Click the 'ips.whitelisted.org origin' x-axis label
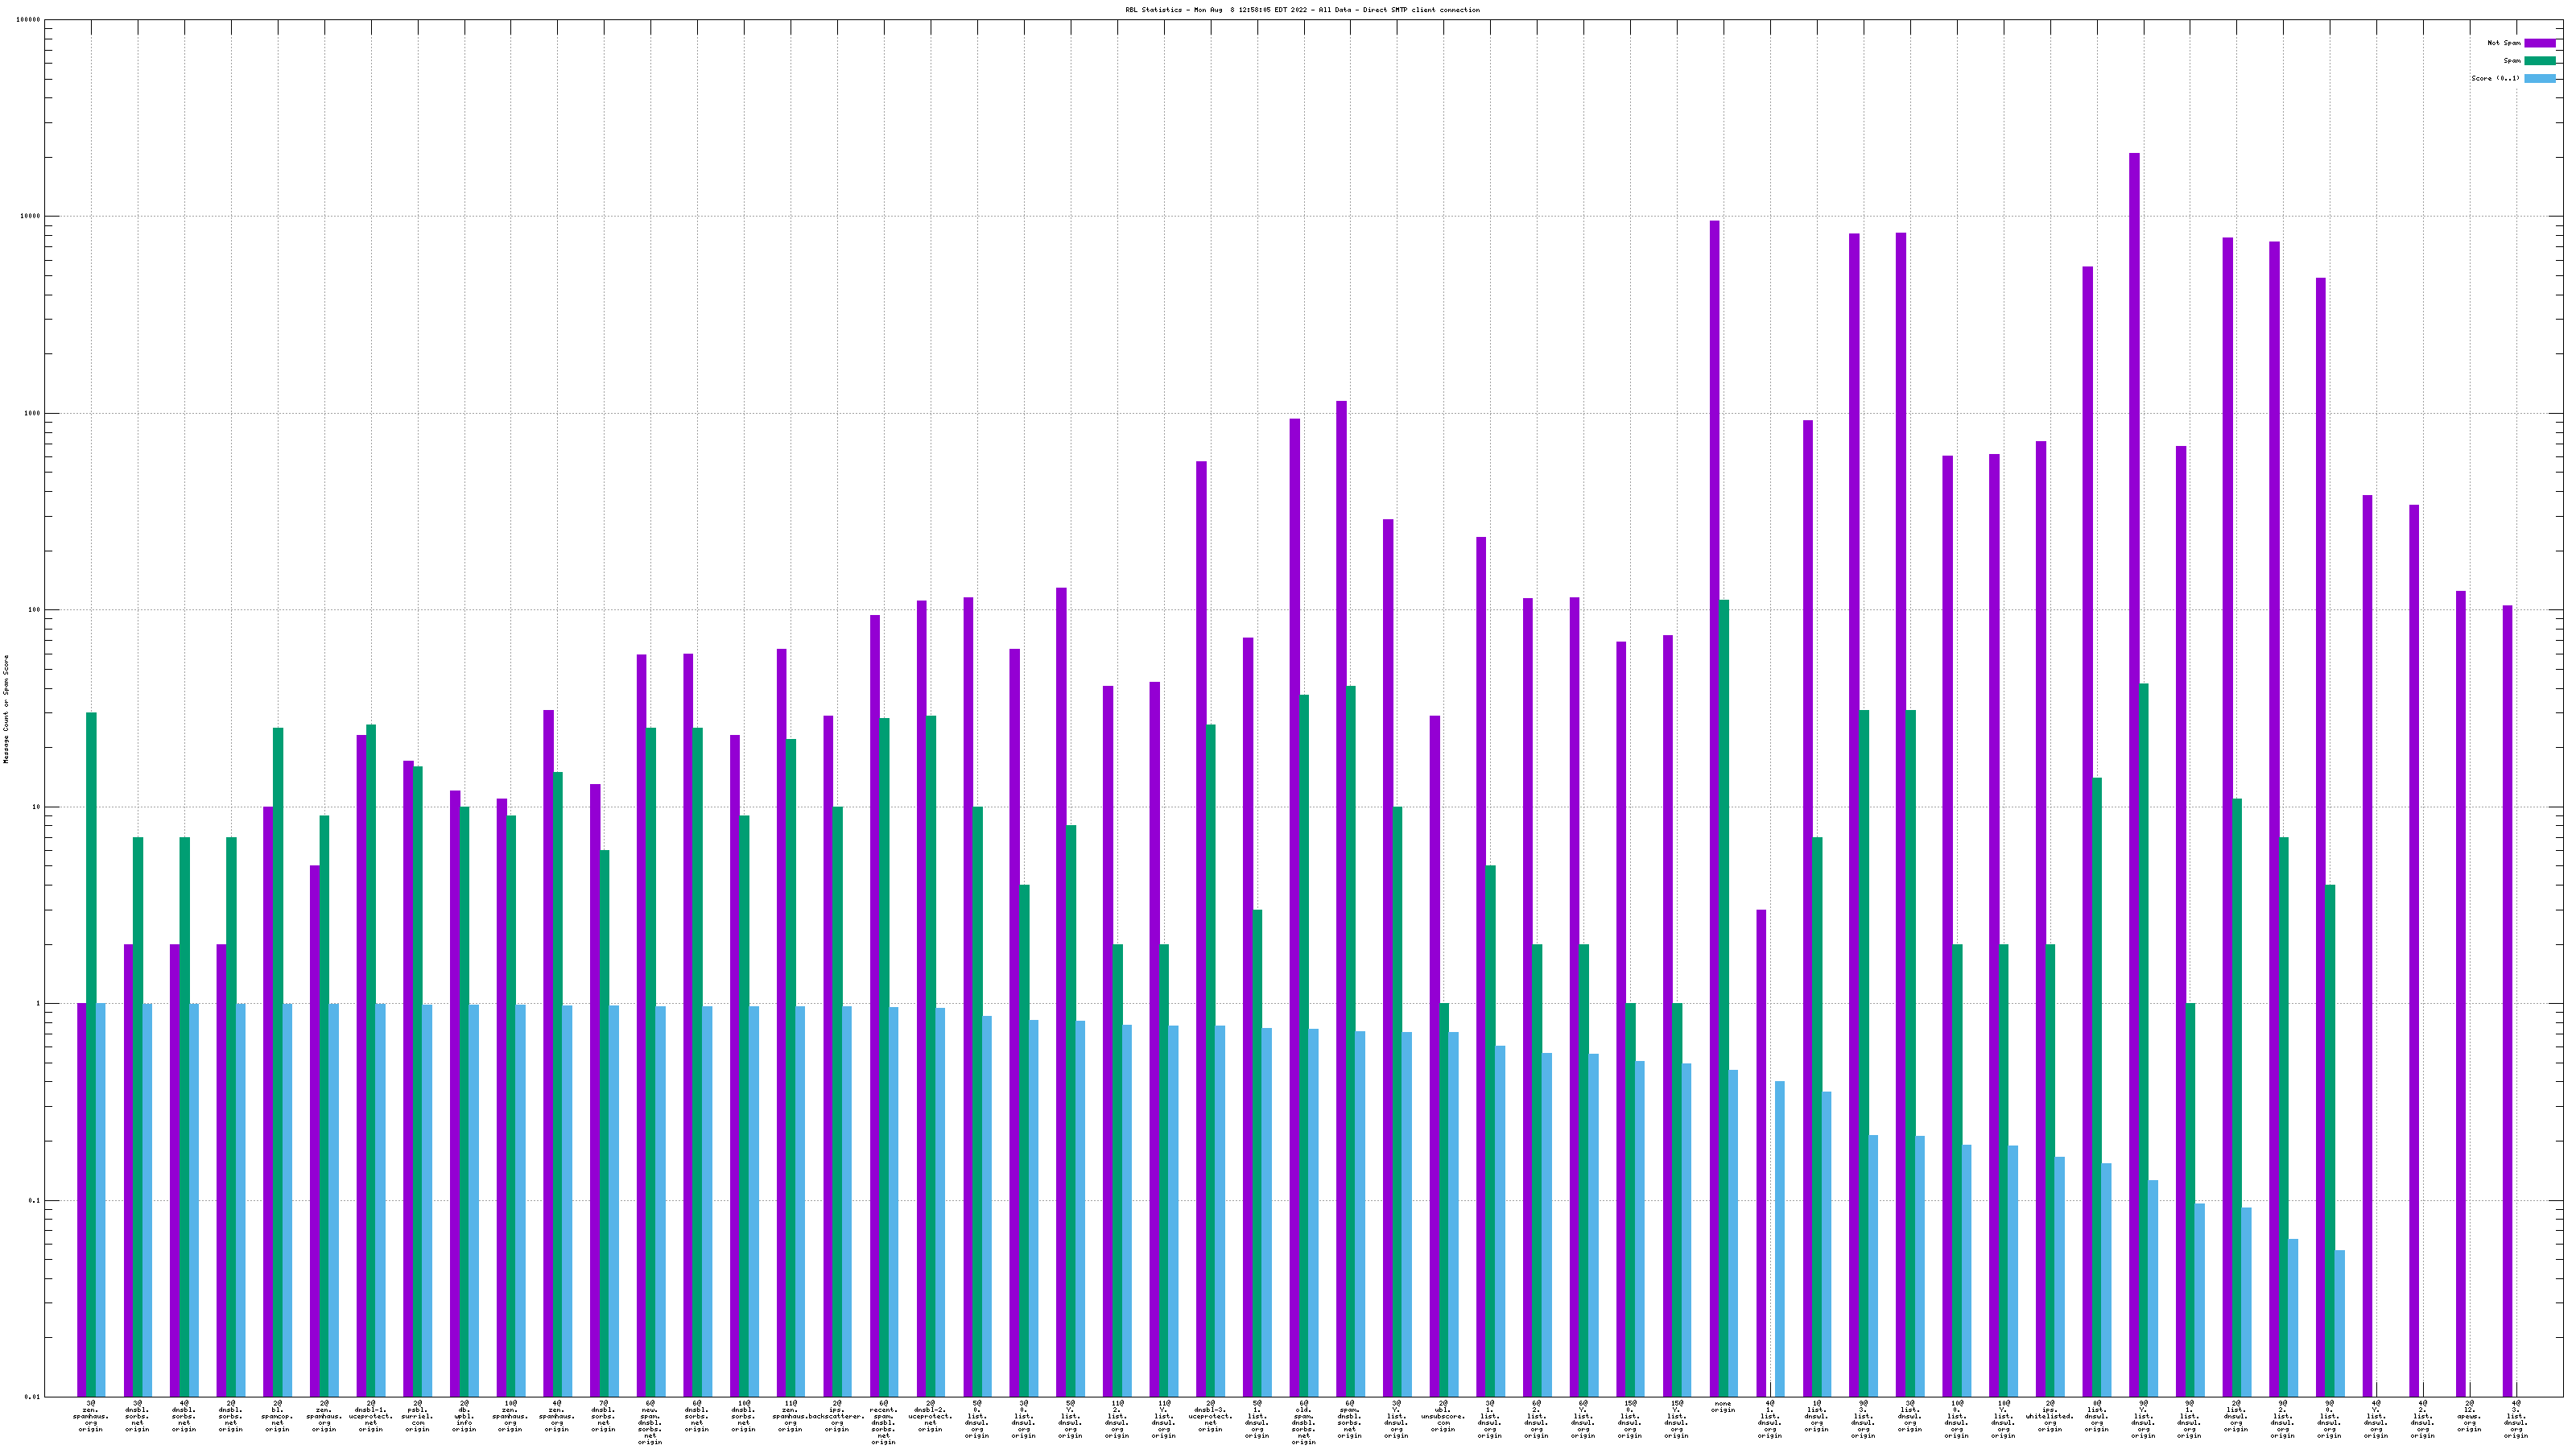This screenshot has height=1449, width=2576. click(x=2050, y=1416)
